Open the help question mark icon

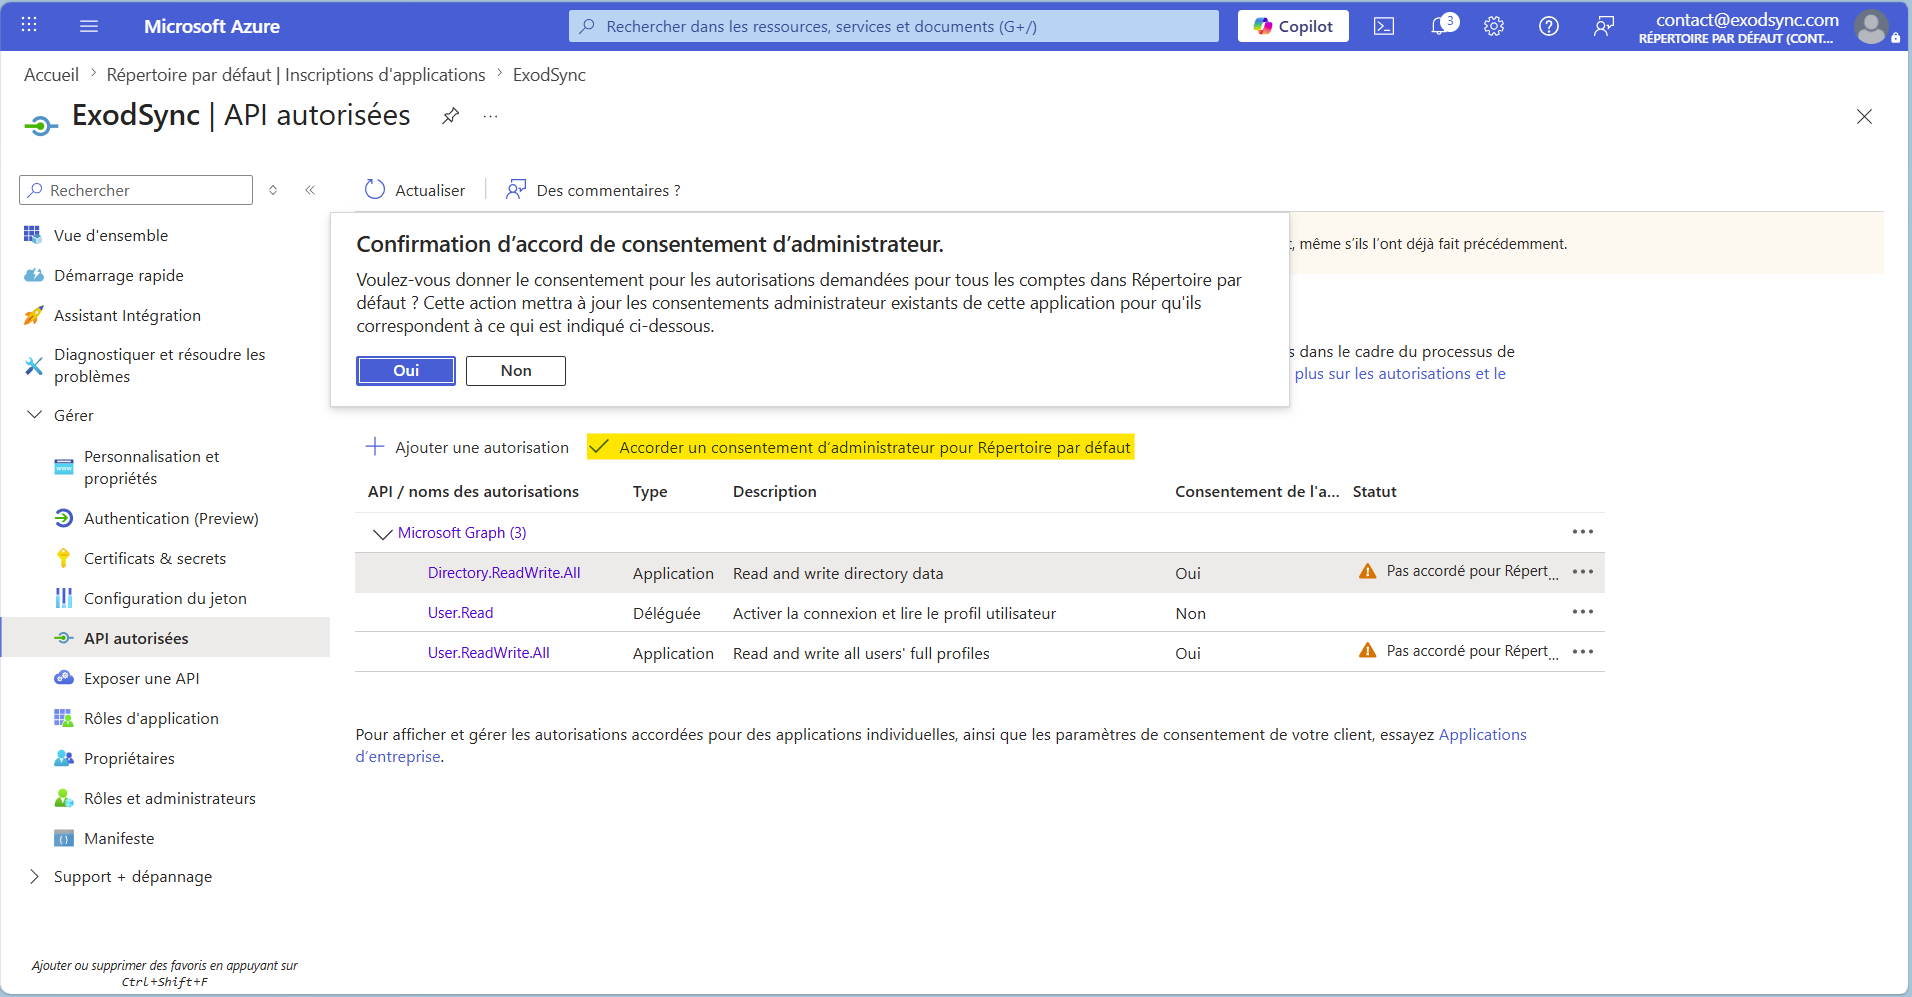tap(1549, 26)
